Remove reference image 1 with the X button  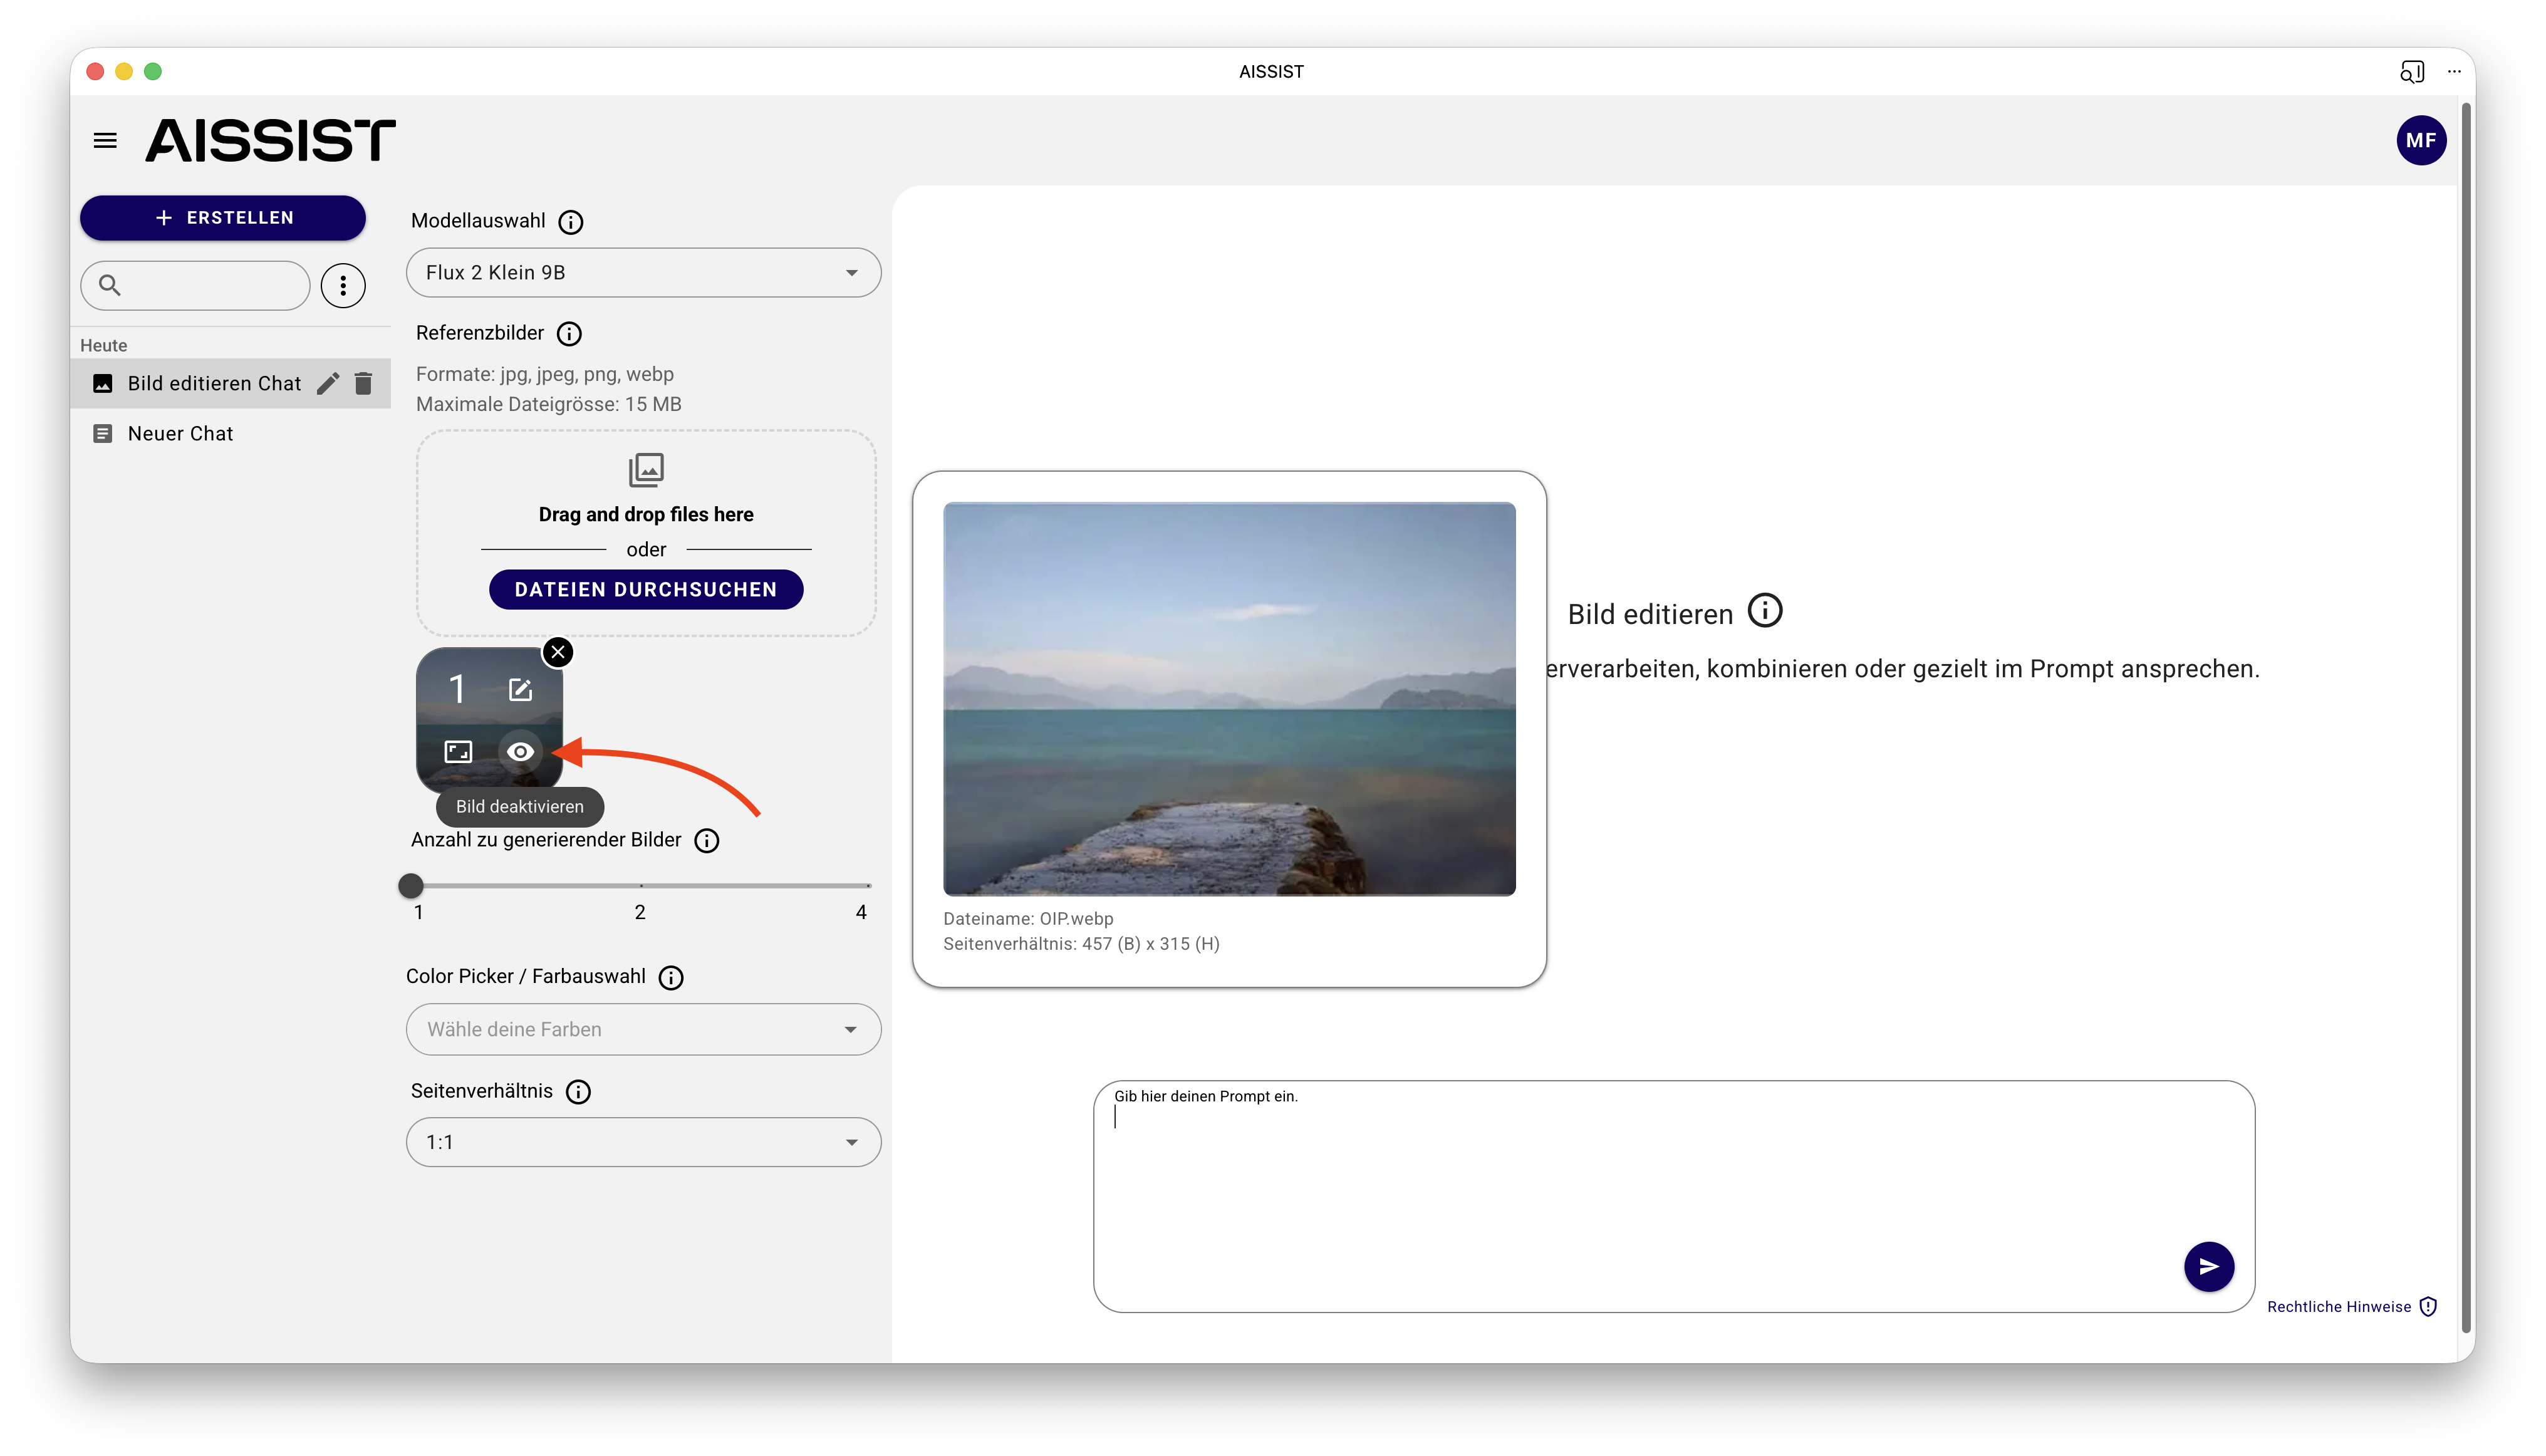[558, 652]
